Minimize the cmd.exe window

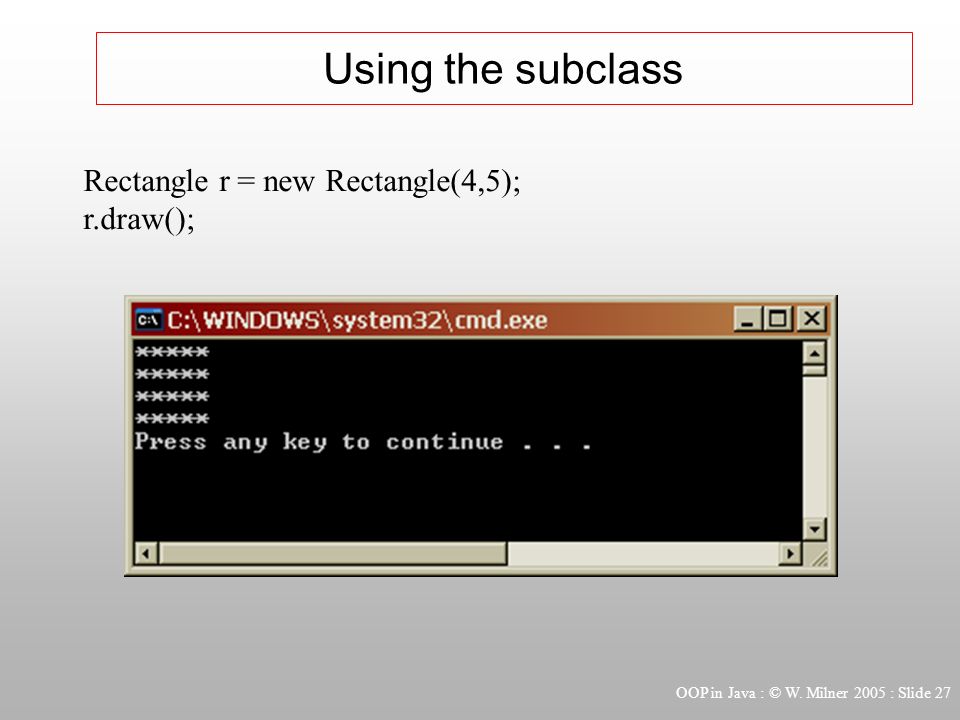(x=748, y=319)
